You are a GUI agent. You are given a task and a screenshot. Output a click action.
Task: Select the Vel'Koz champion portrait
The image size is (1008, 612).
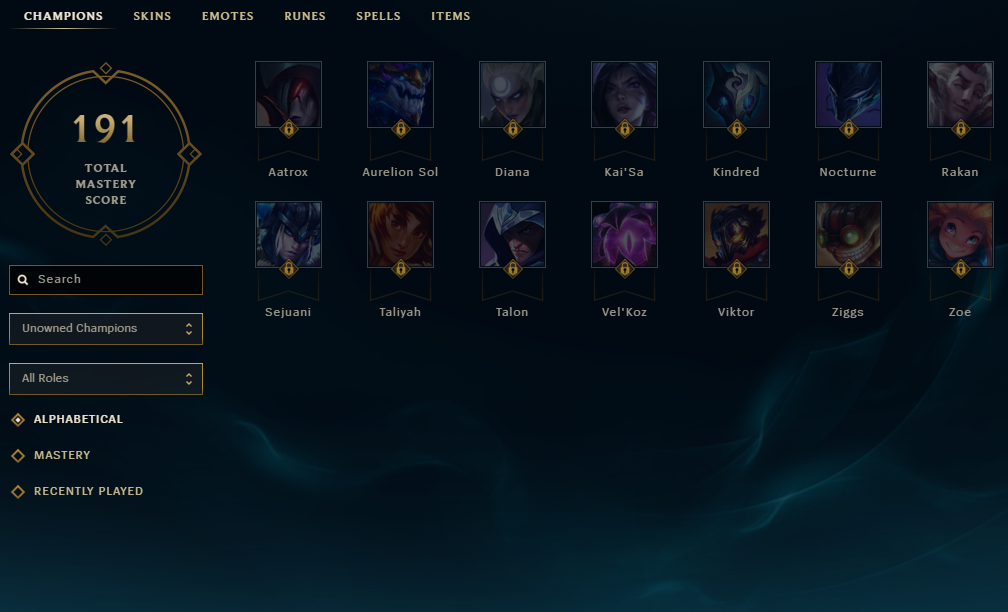624,235
